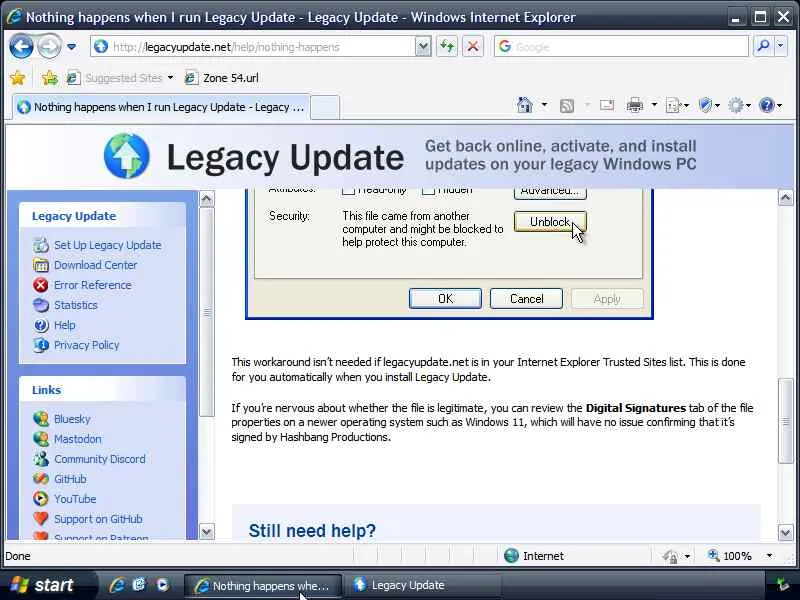Click the main page scrollbar thumb
The image size is (800, 600).
click(x=786, y=421)
